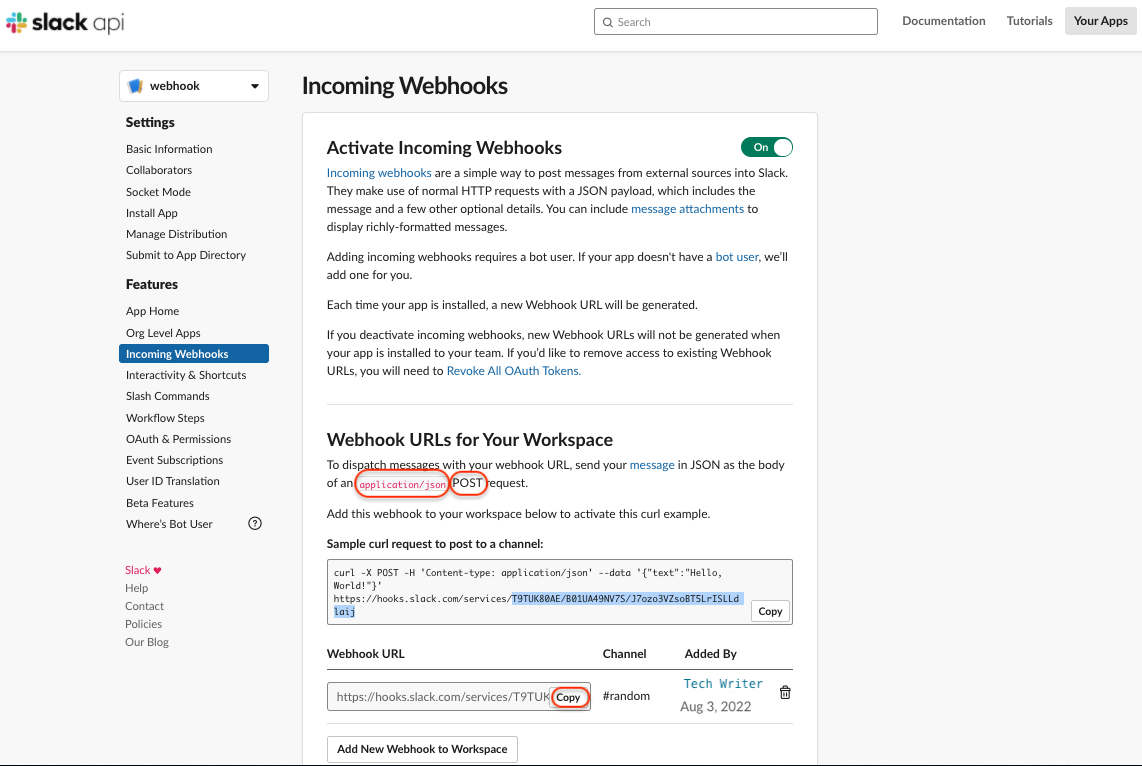This screenshot has width=1142, height=766.
Task: Open the bot user link
Action: click(x=737, y=257)
